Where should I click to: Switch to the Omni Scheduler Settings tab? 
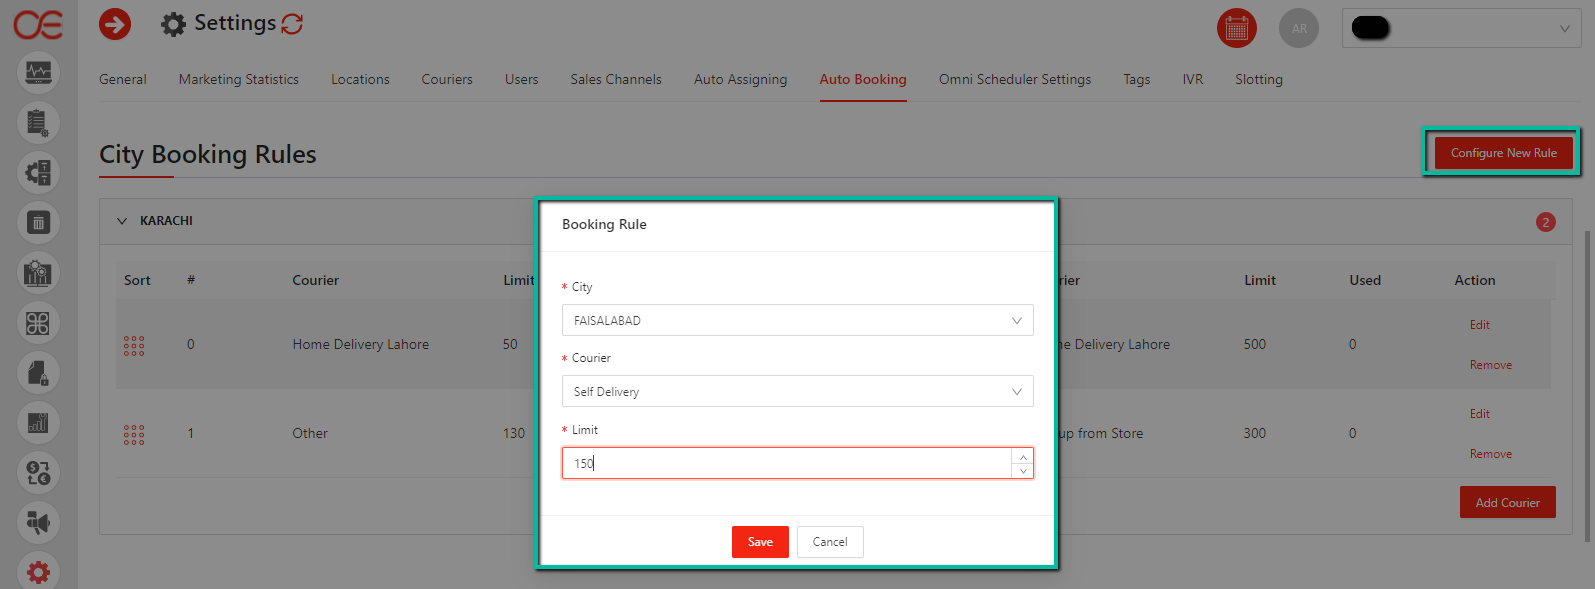[x=1014, y=80]
